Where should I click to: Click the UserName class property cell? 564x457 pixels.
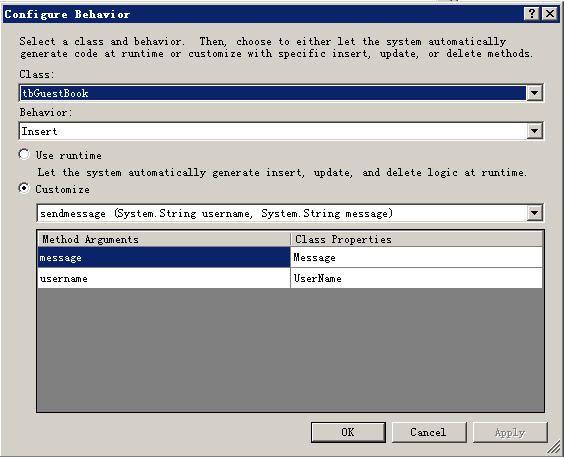pyautogui.click(x=416, y=278)
